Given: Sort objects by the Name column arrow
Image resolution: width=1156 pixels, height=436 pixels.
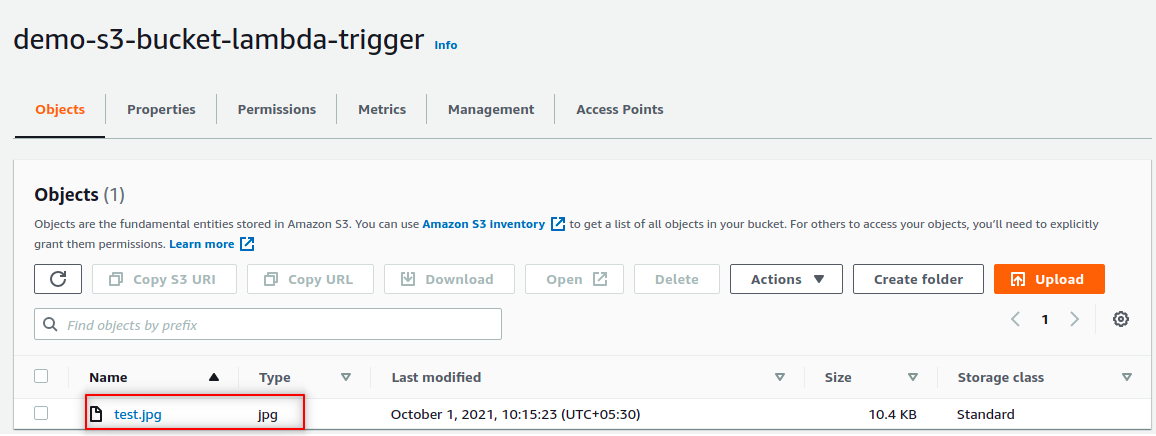Looking at the screenshot, I should point(213,378).
